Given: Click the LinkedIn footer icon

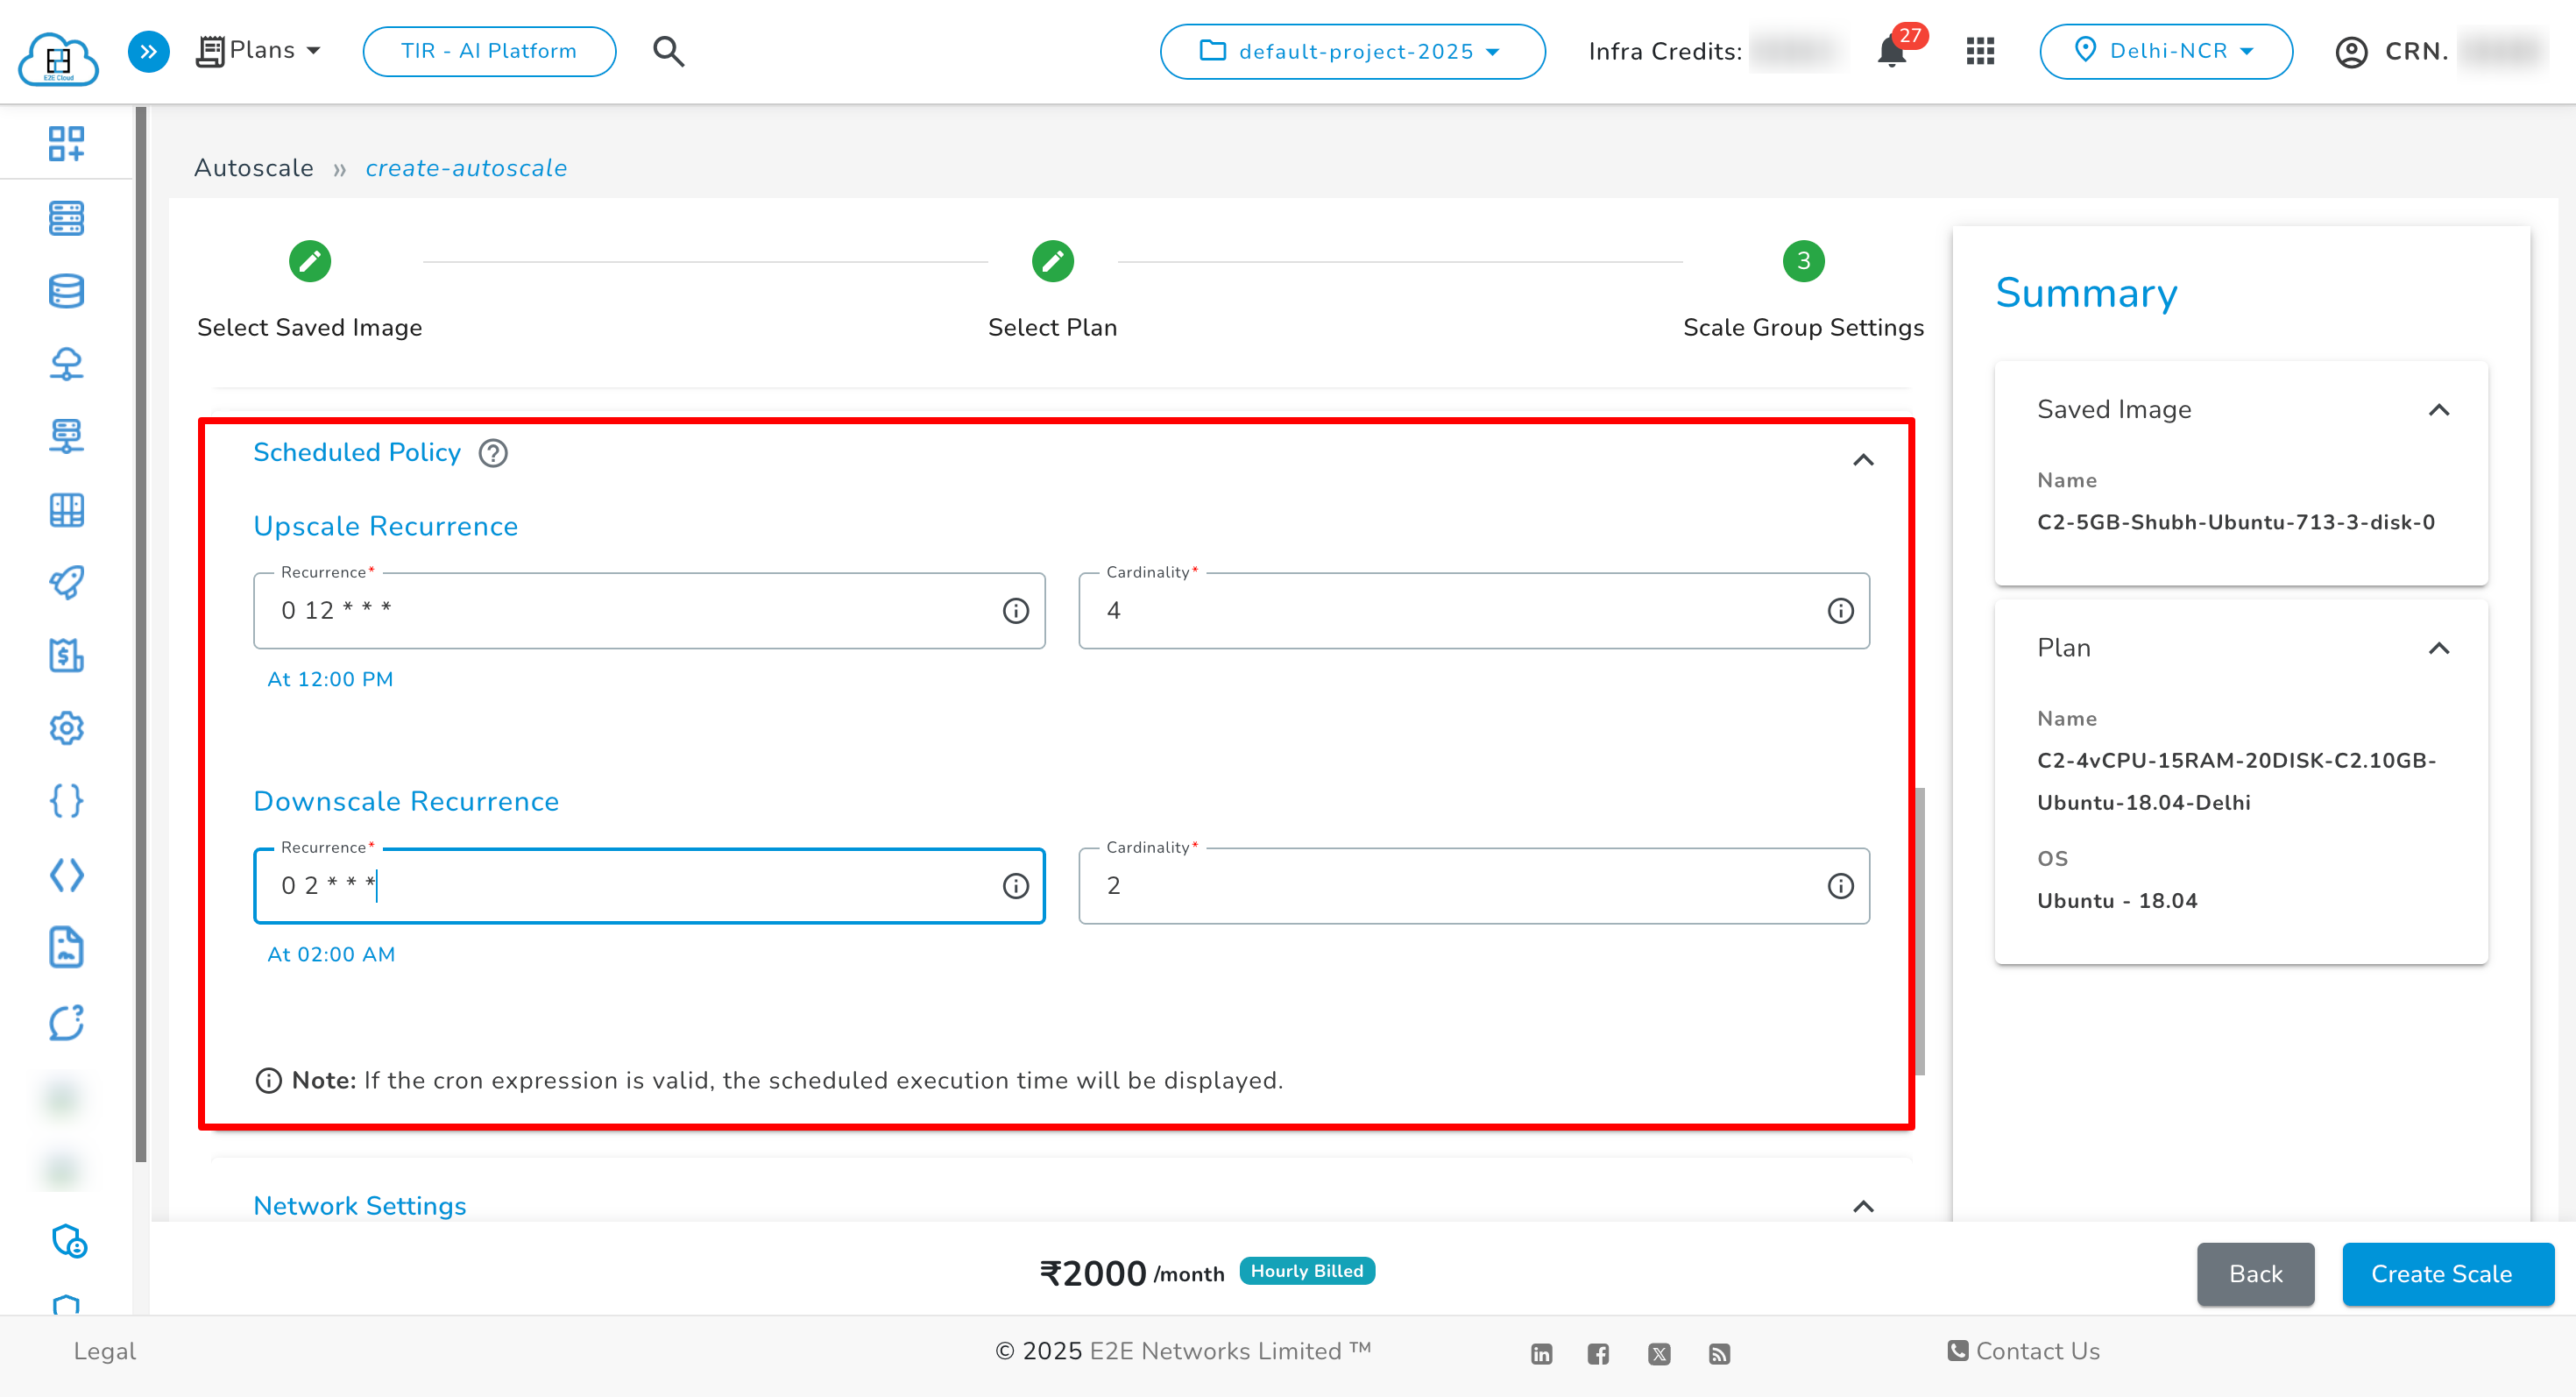Looking at the screenshot, I should [1541, 1354].
